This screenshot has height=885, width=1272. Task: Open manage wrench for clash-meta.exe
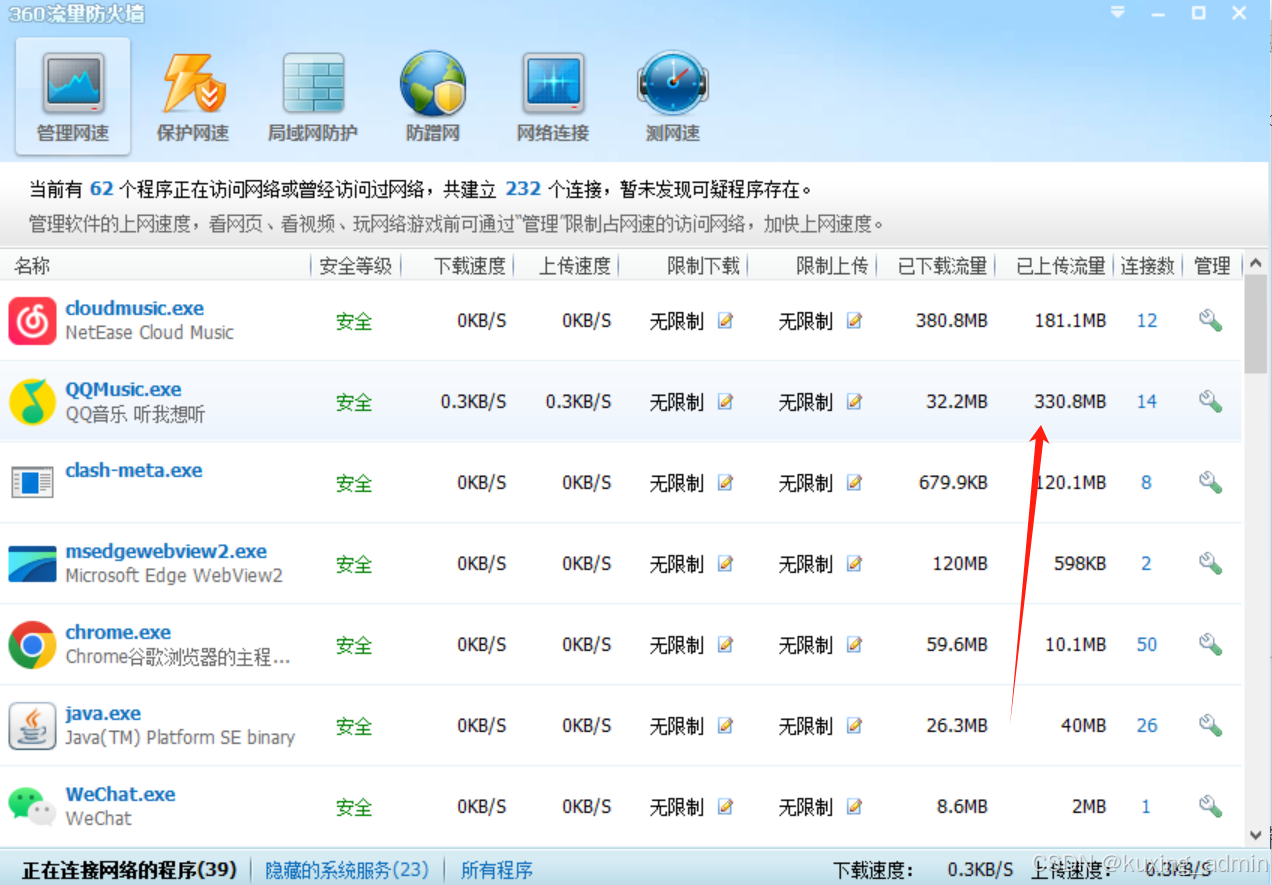[x=1210, y=483]
